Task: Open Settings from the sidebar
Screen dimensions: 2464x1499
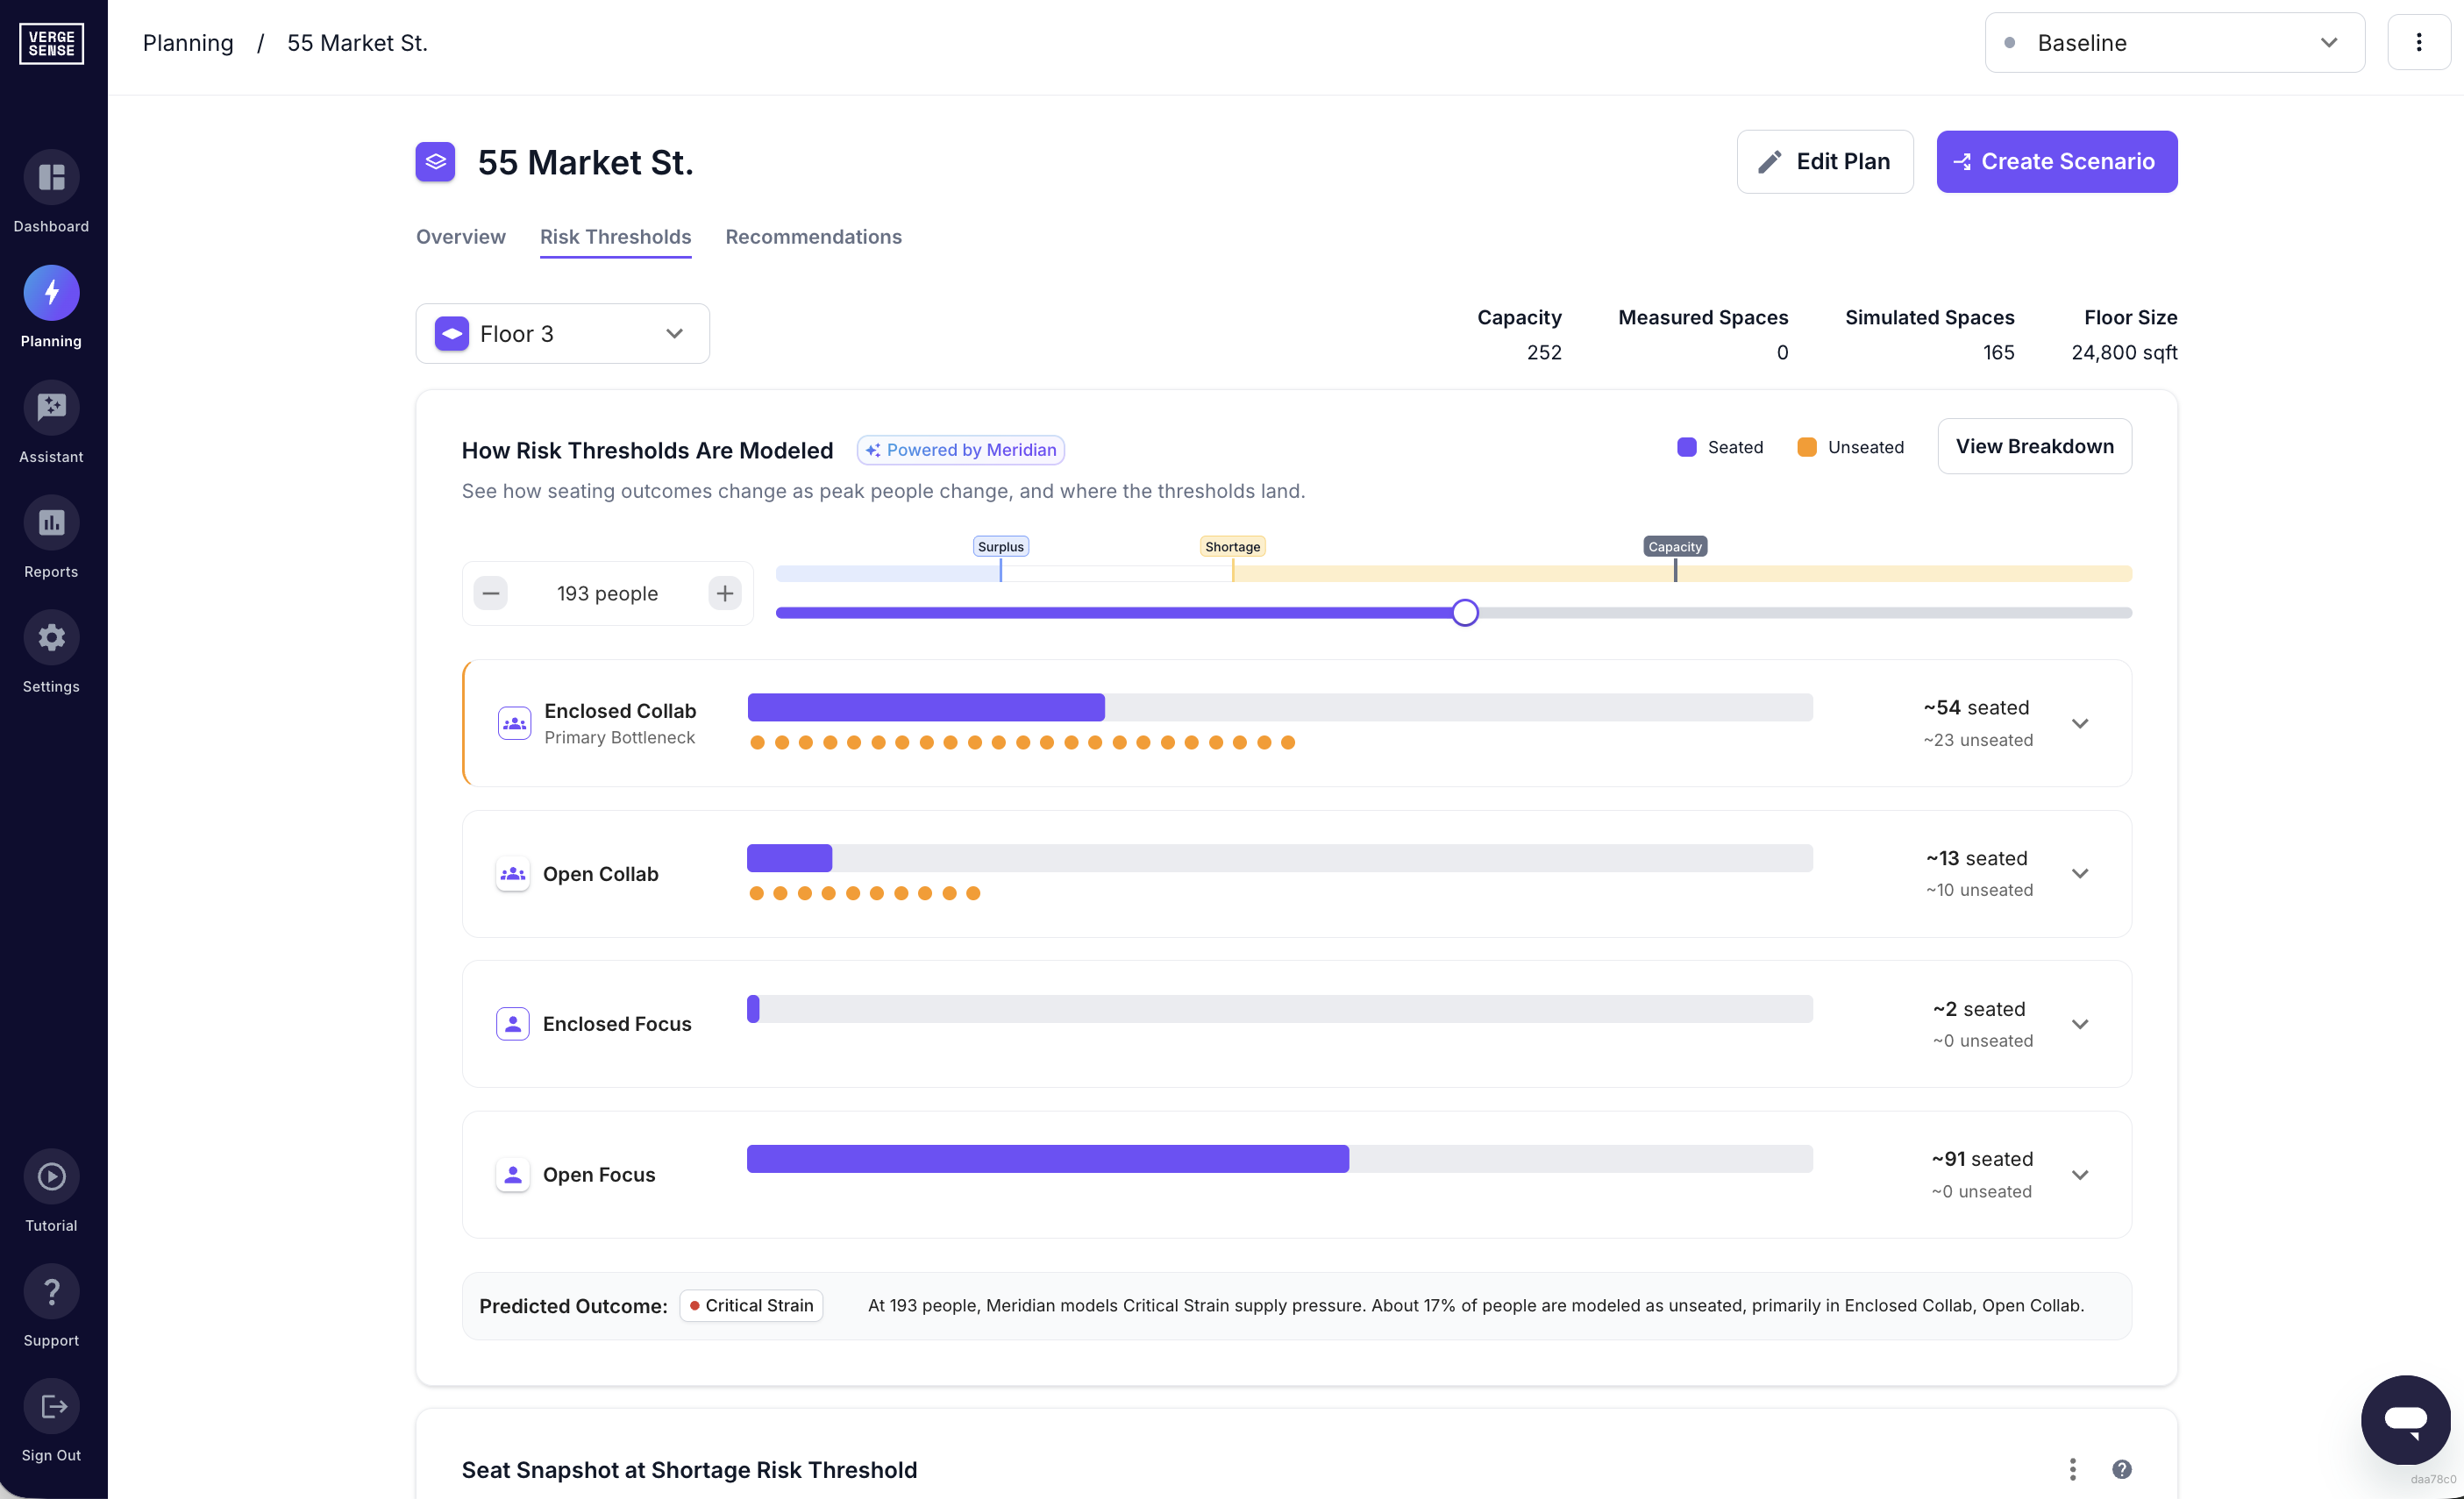Action: point(51,637)
